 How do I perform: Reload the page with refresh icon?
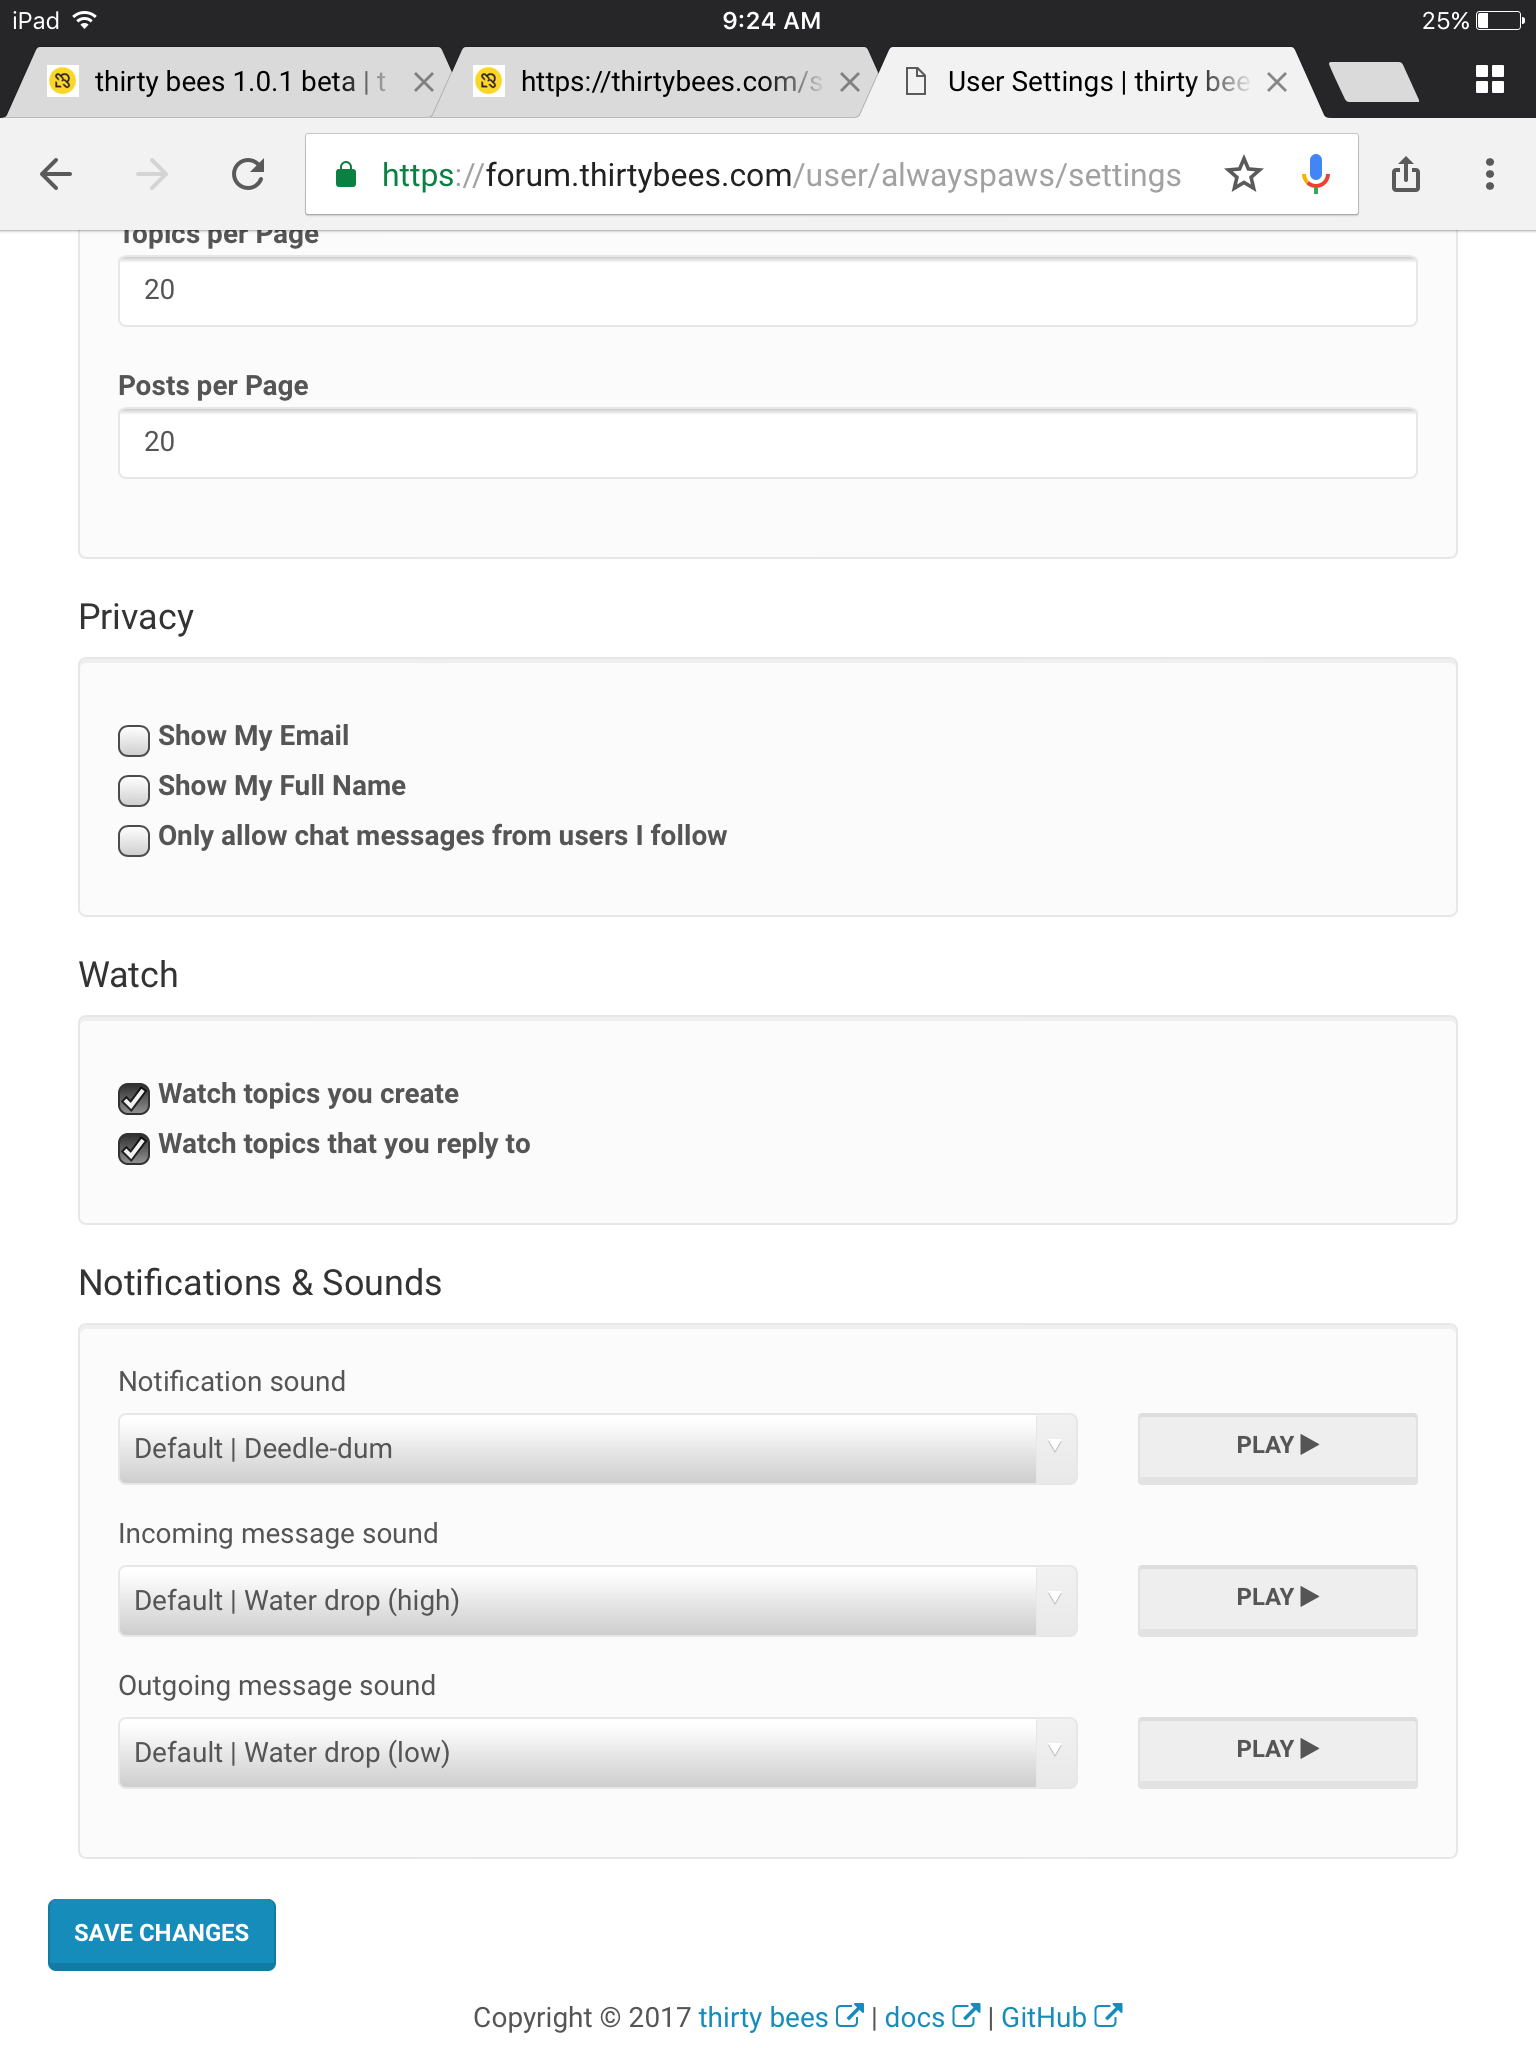248,174
